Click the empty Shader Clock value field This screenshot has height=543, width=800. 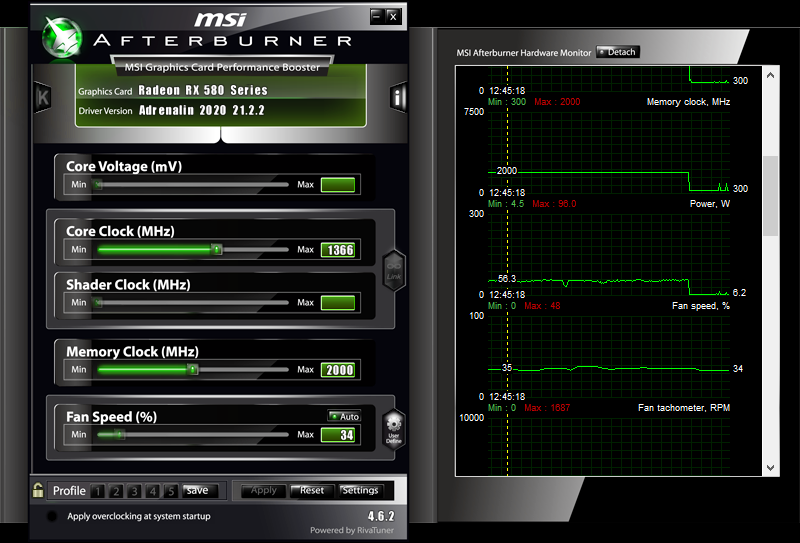click(338, 303)
